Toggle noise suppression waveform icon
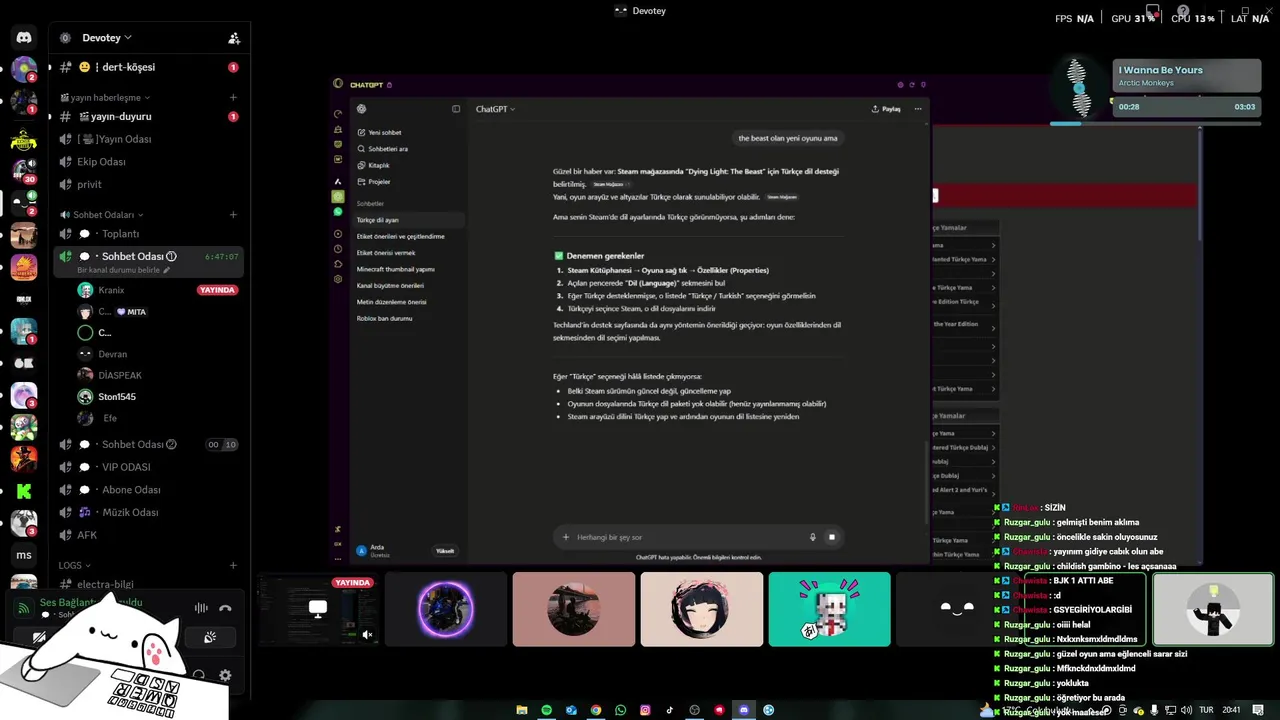 tap(201, 608)
